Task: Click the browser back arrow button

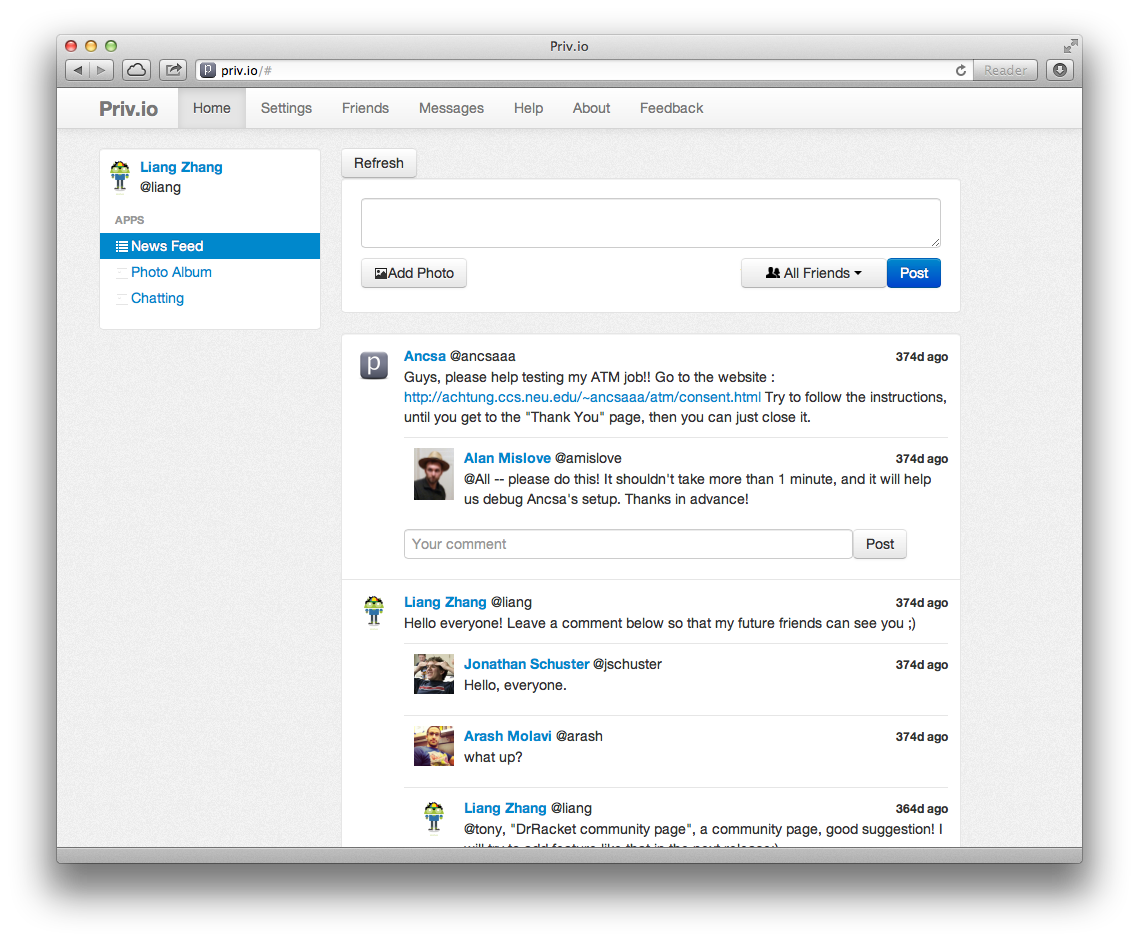Action: click(x=78, y=70)
